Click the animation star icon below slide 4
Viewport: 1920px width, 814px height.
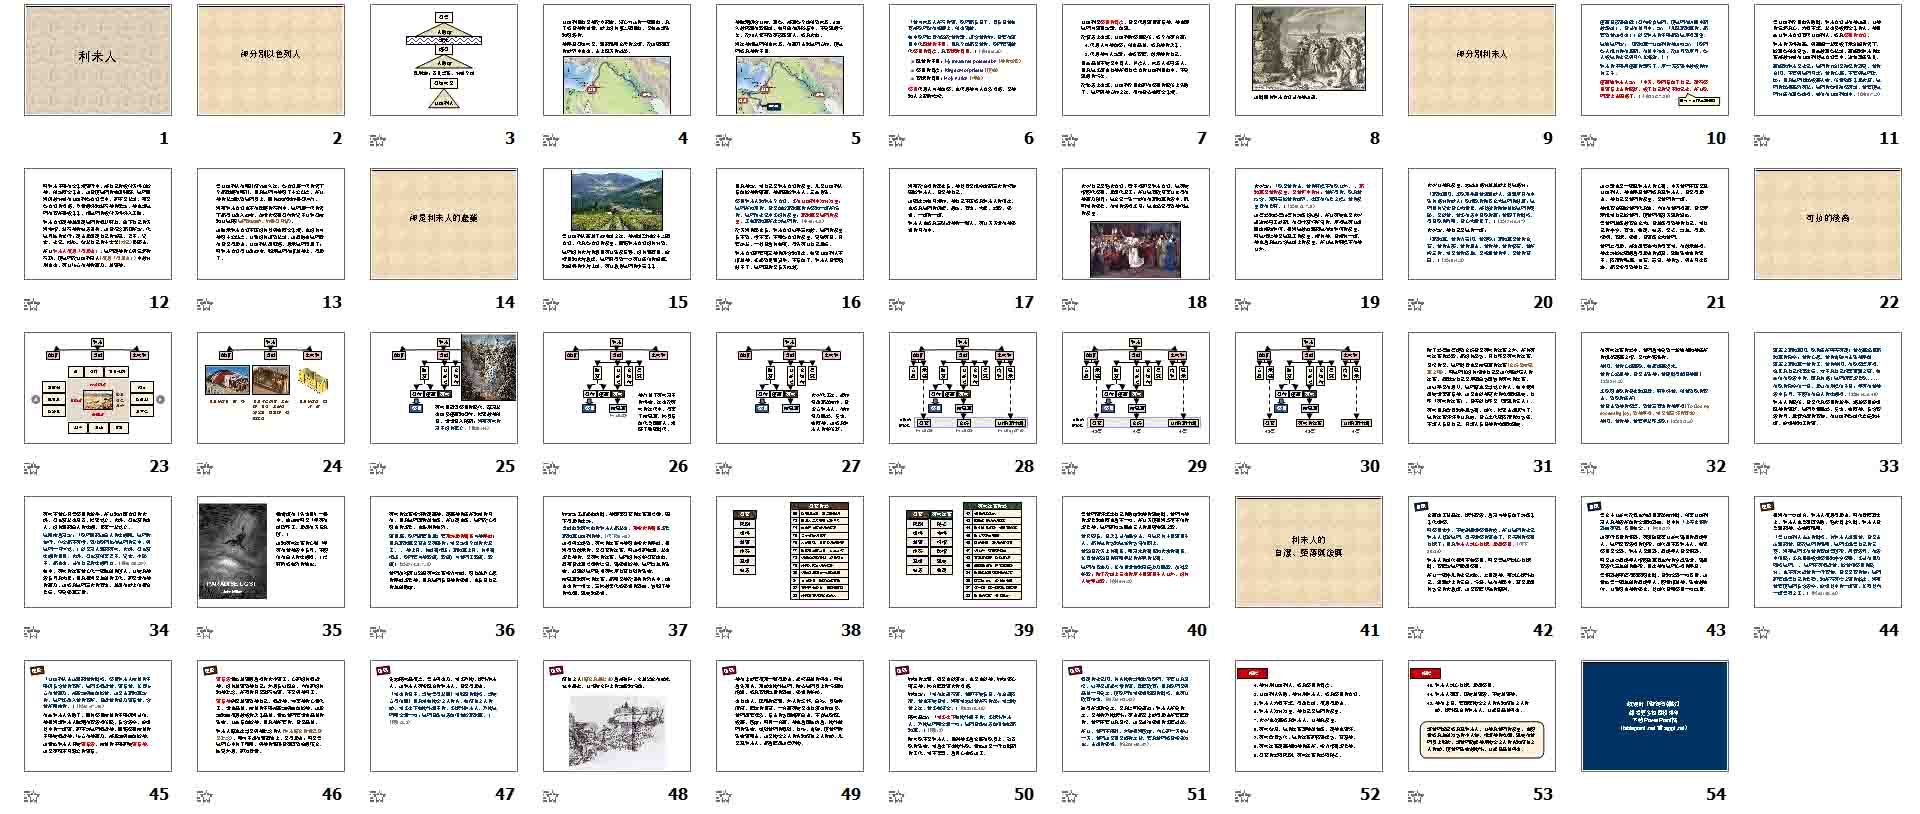551,140
